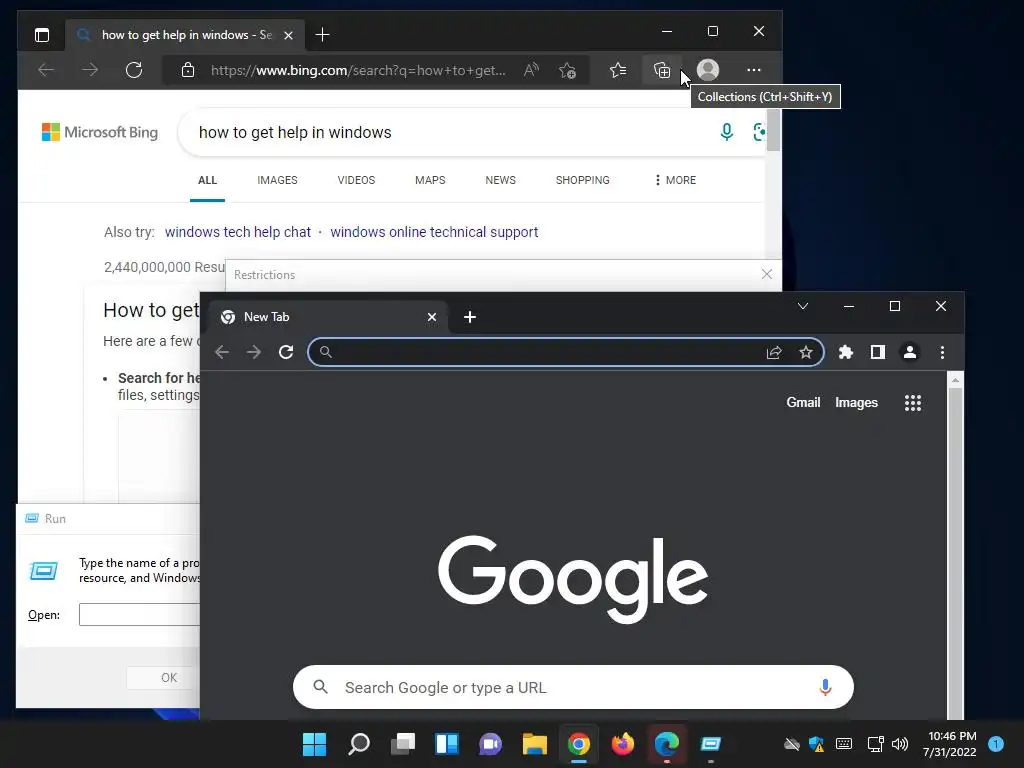The image size is (1024, 768).
Task: Open Chrome's three-dot menu
Action: 942,353
